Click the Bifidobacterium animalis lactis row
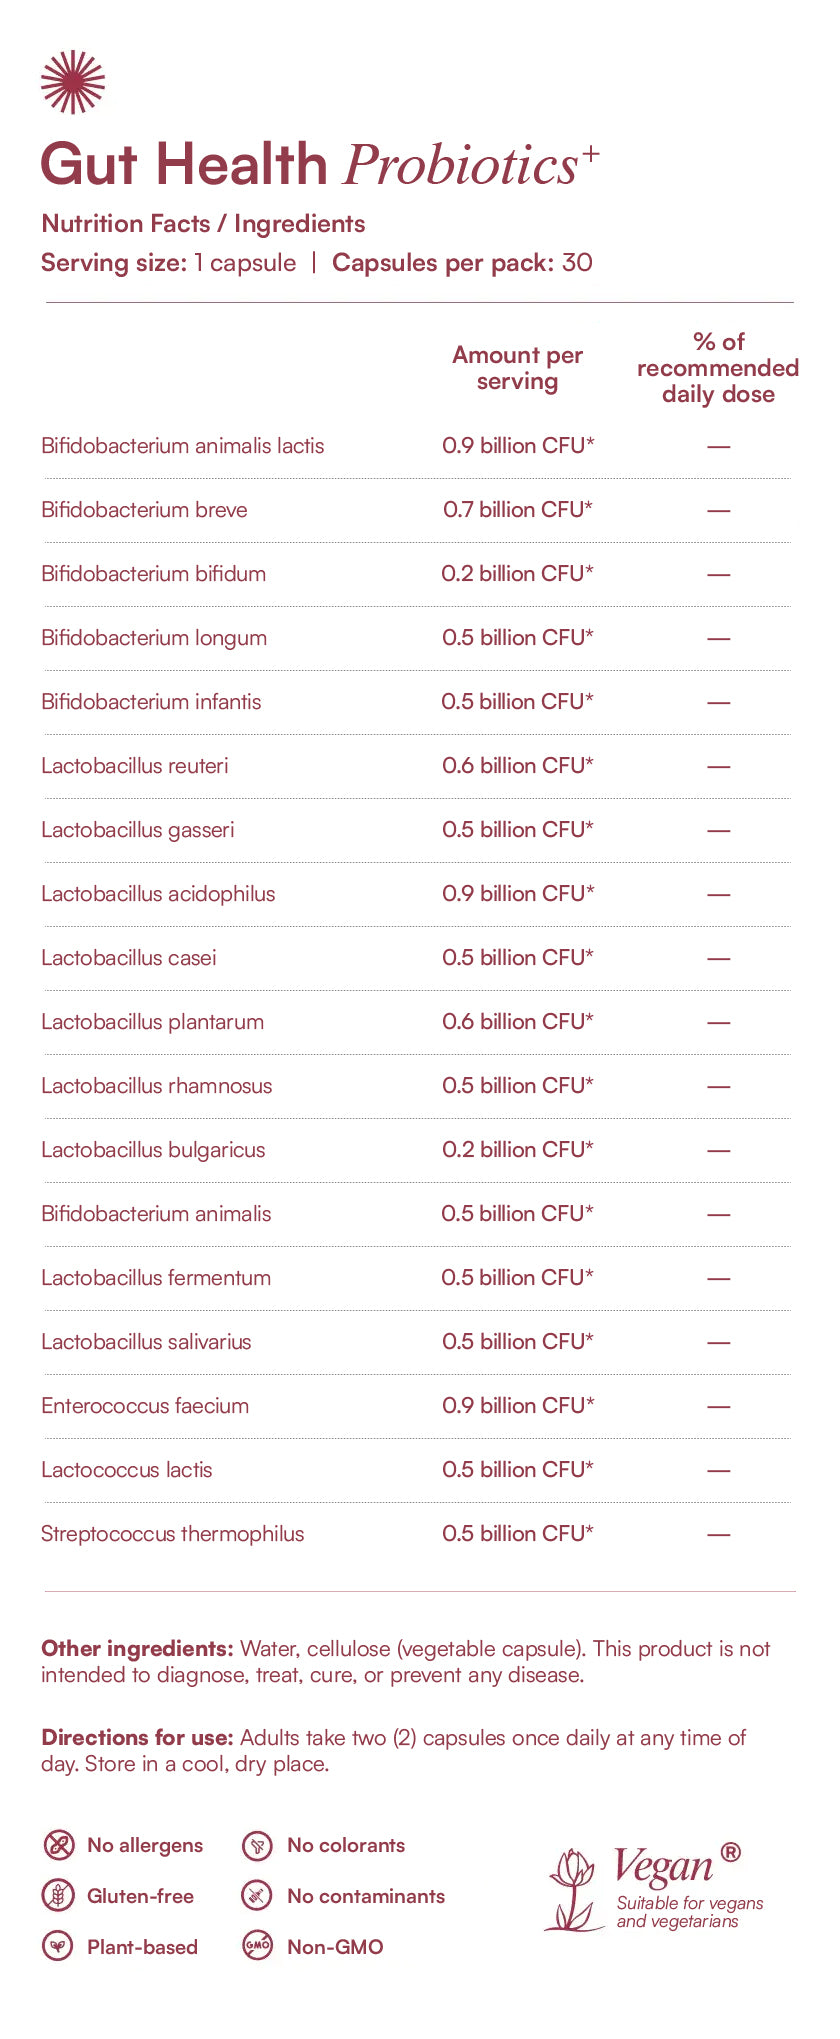The image size is (840, 2039). point(417,446)
